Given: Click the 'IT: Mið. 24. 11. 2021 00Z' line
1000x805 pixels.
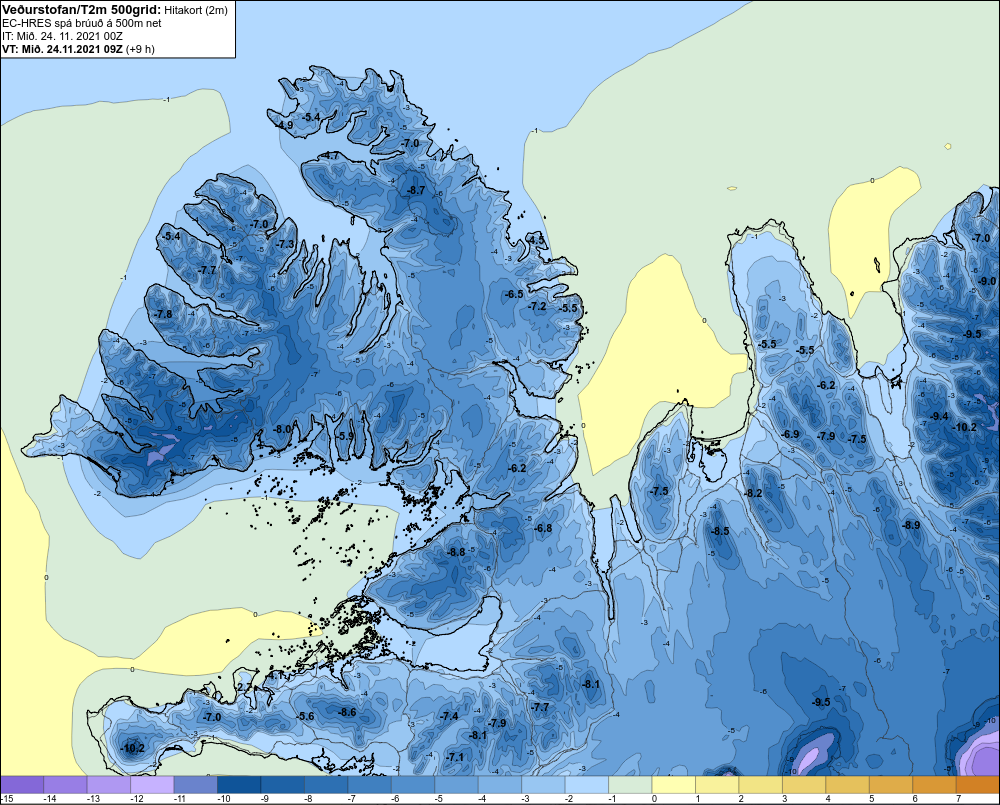Looking at the screenshot, I should [62, 36].
